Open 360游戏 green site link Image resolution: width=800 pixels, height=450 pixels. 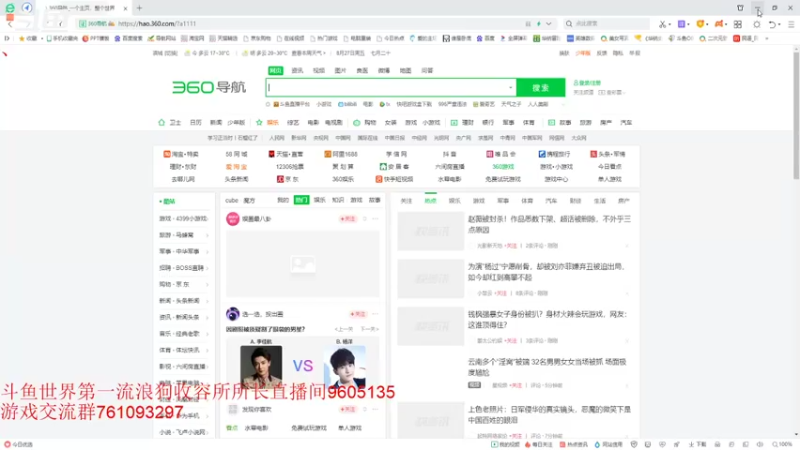tap(503, 167)
